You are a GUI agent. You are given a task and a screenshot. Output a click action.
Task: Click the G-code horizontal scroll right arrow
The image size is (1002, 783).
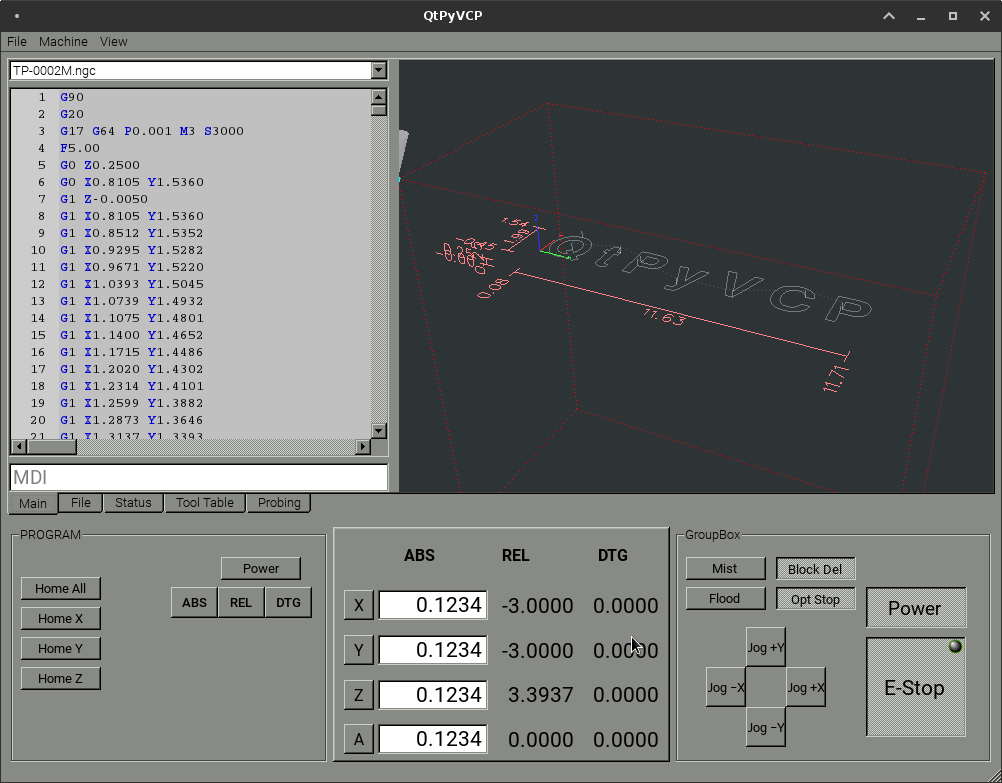364,446
